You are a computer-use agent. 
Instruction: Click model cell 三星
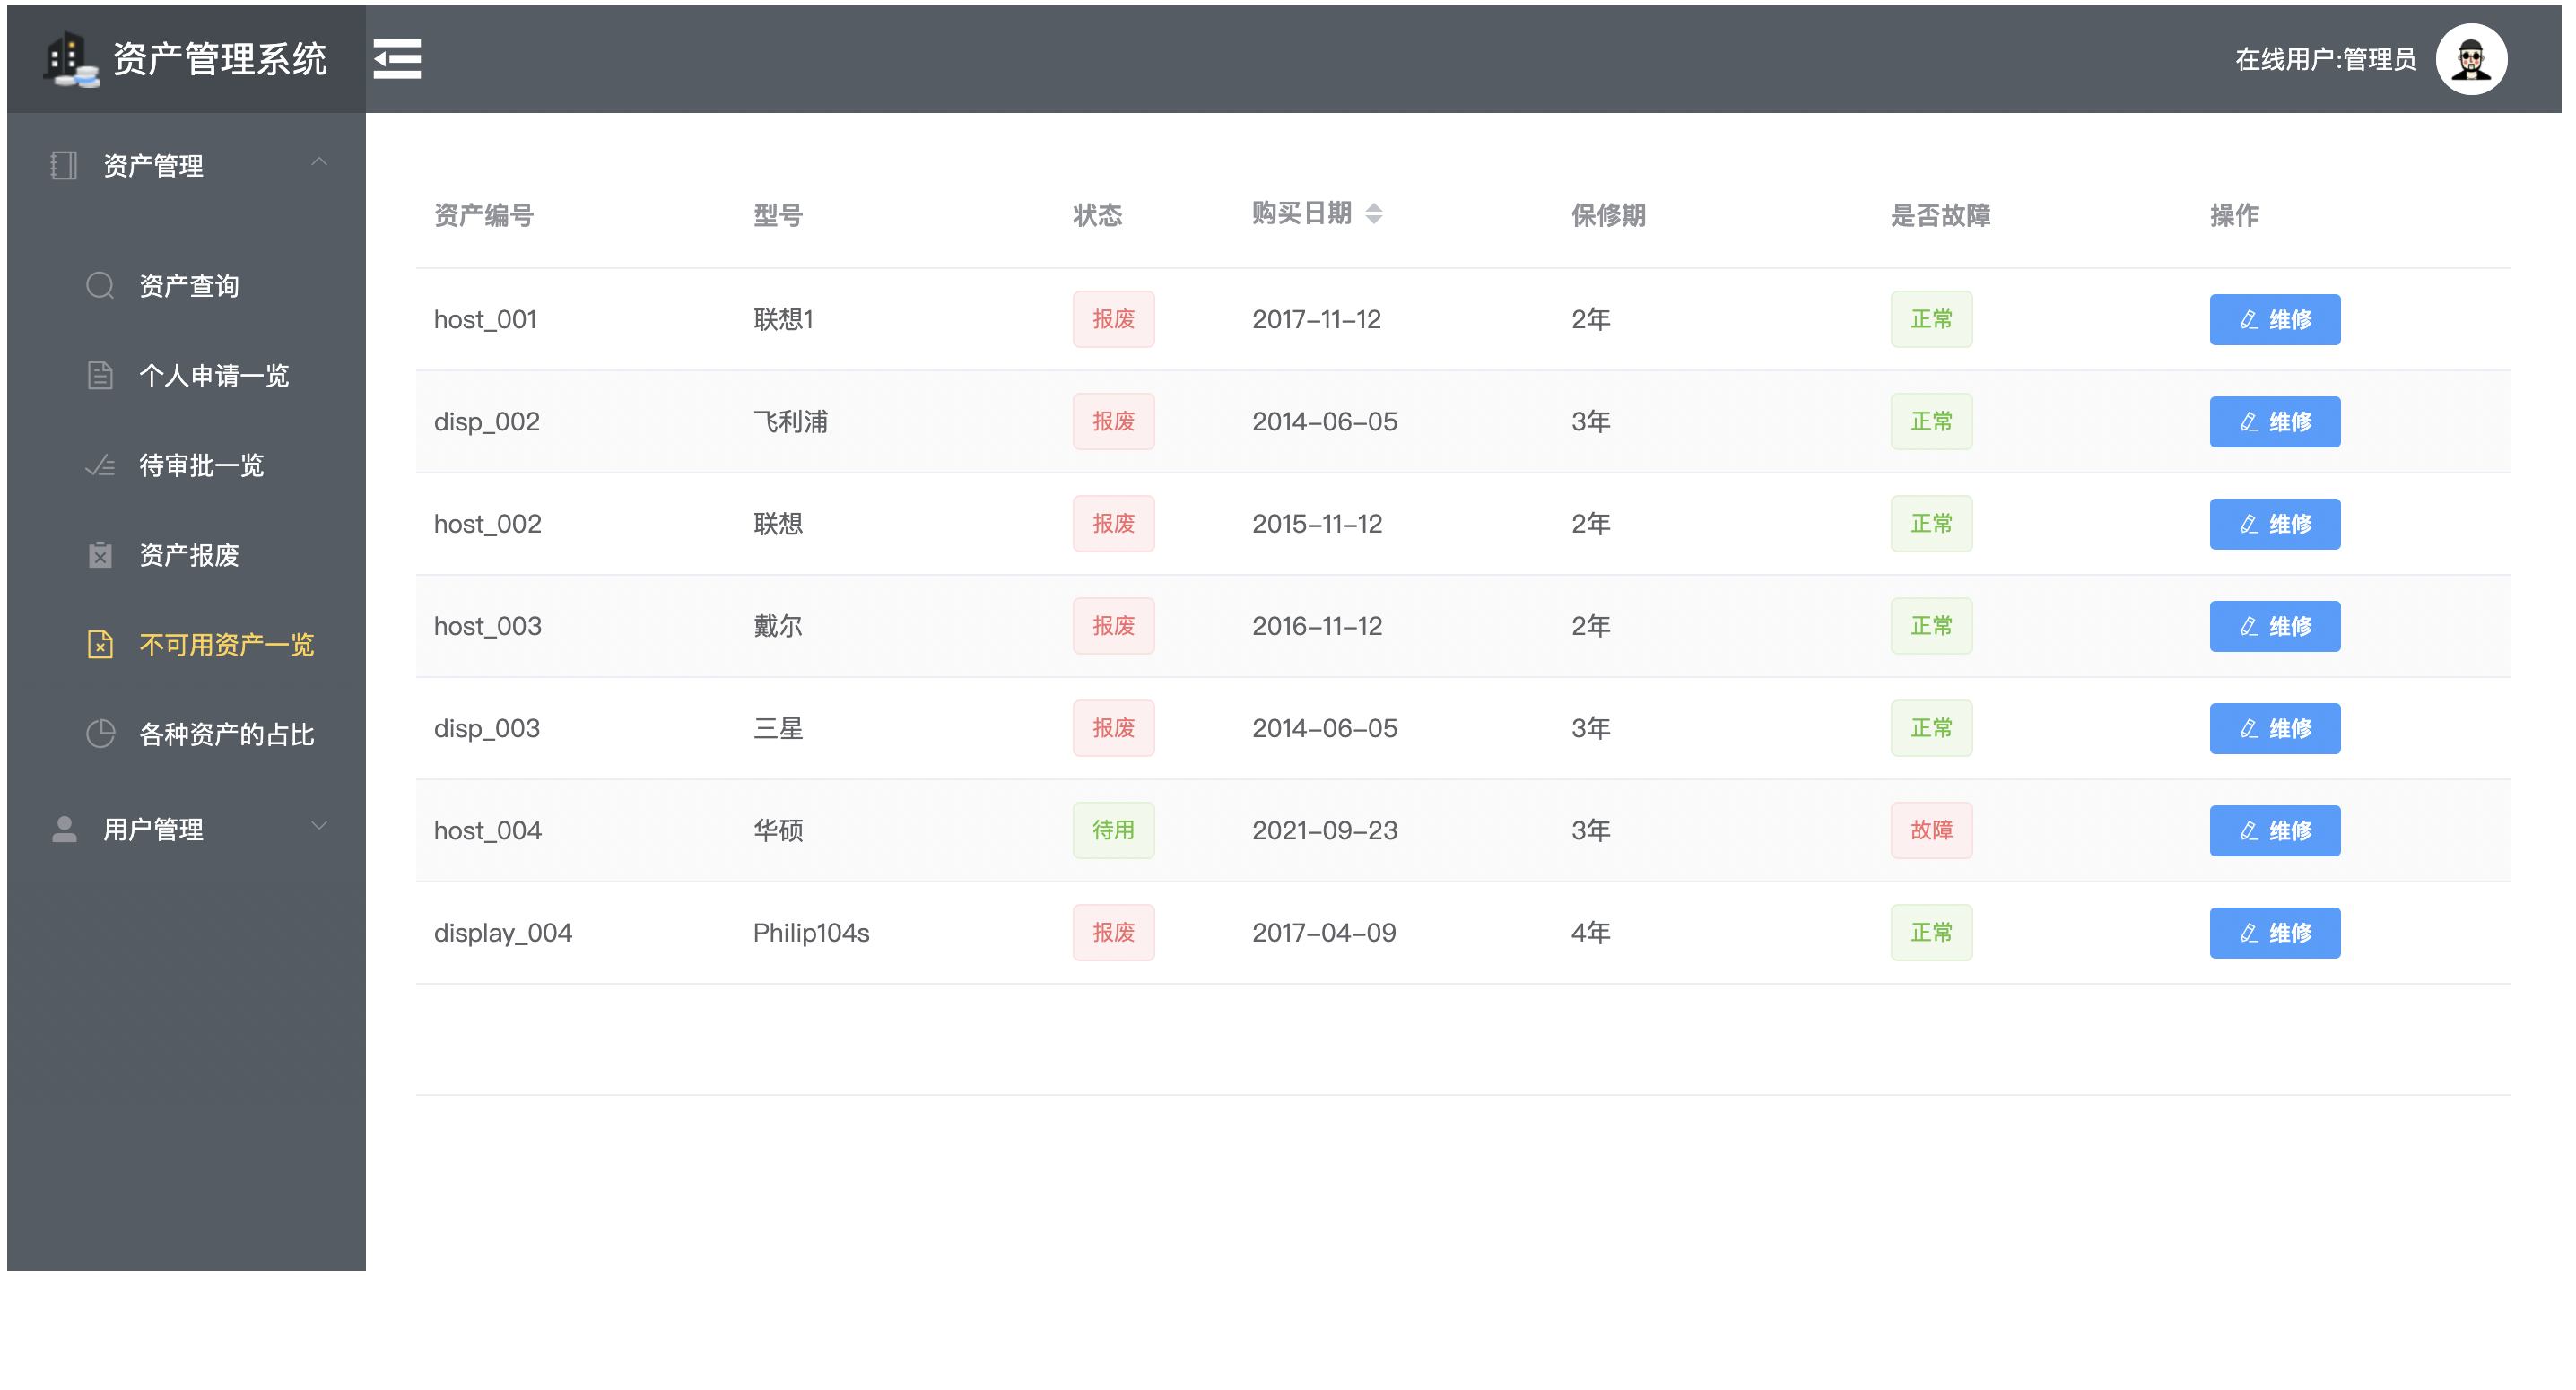(x=778, y=728)
